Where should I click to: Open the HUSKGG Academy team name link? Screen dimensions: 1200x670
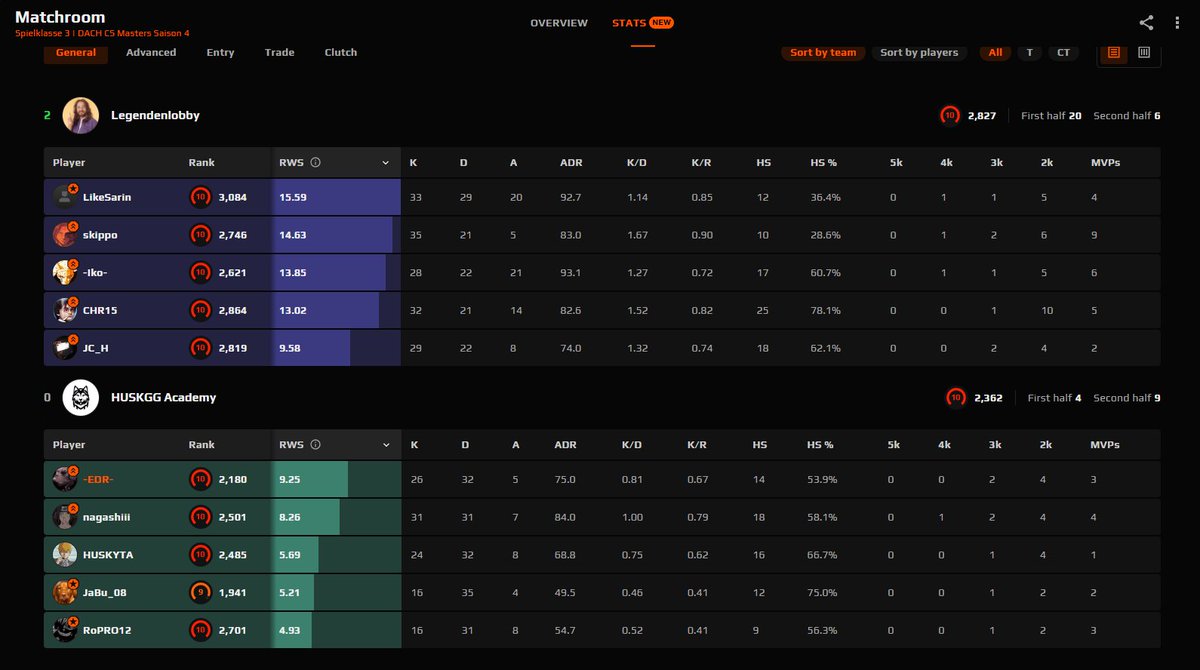(x=163, y=397)
